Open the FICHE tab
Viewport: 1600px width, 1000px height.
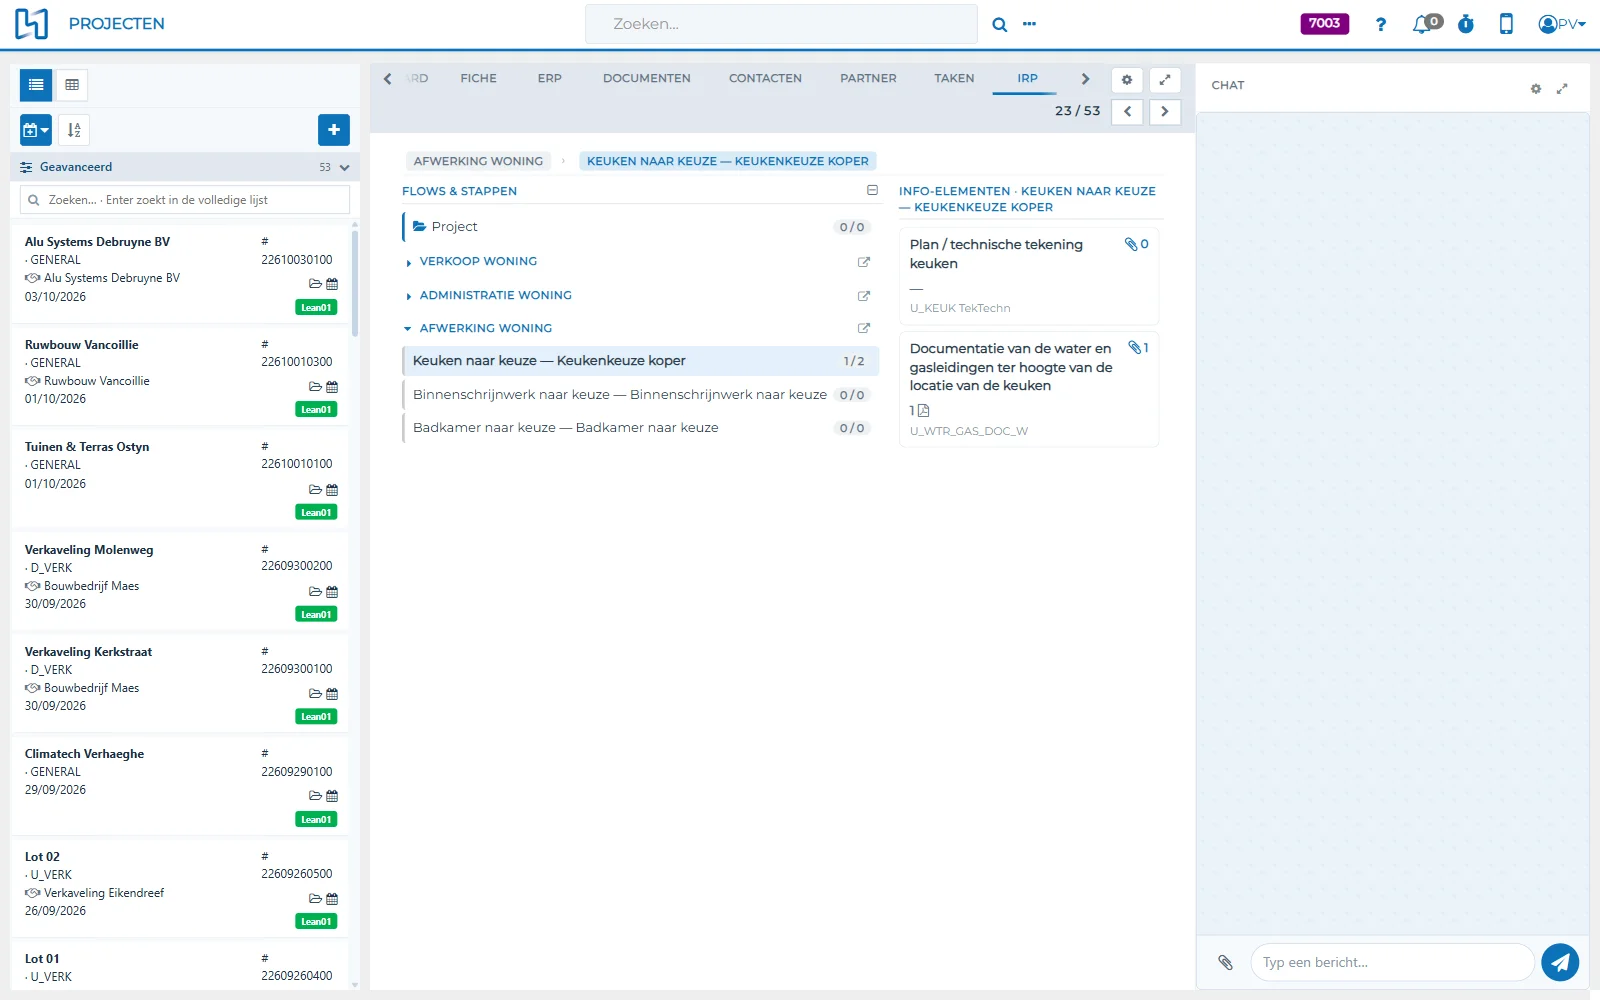tap(479, 78)
